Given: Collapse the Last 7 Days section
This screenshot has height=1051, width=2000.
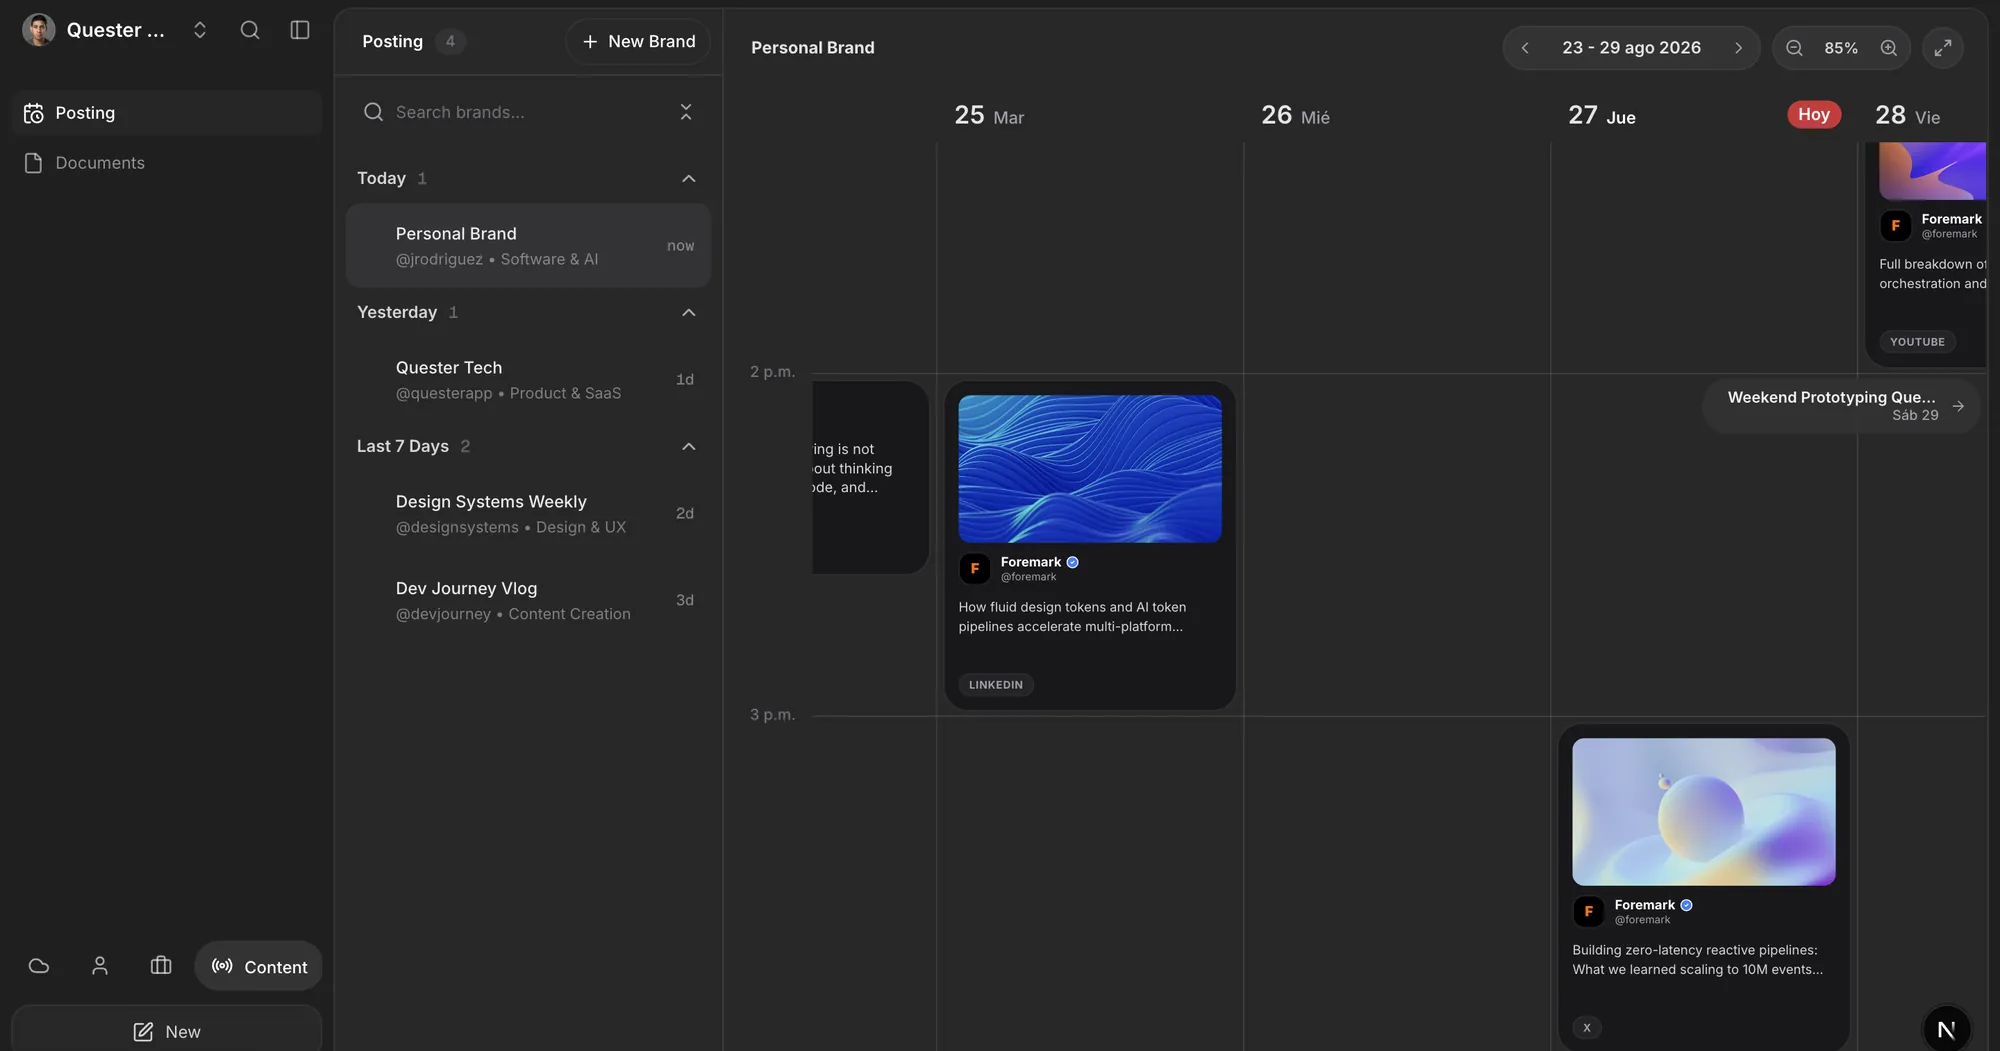Looking at the screenshot, I should pos(688,446).
